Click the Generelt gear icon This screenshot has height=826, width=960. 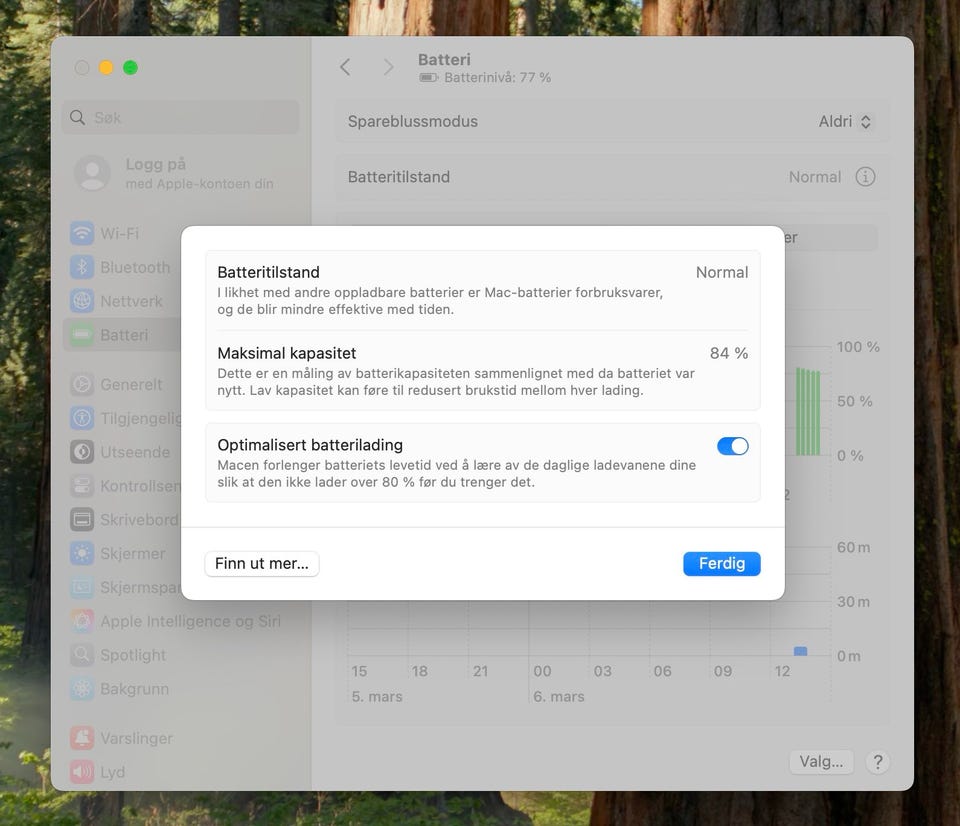pyautogui.click(x=82, y=384)
